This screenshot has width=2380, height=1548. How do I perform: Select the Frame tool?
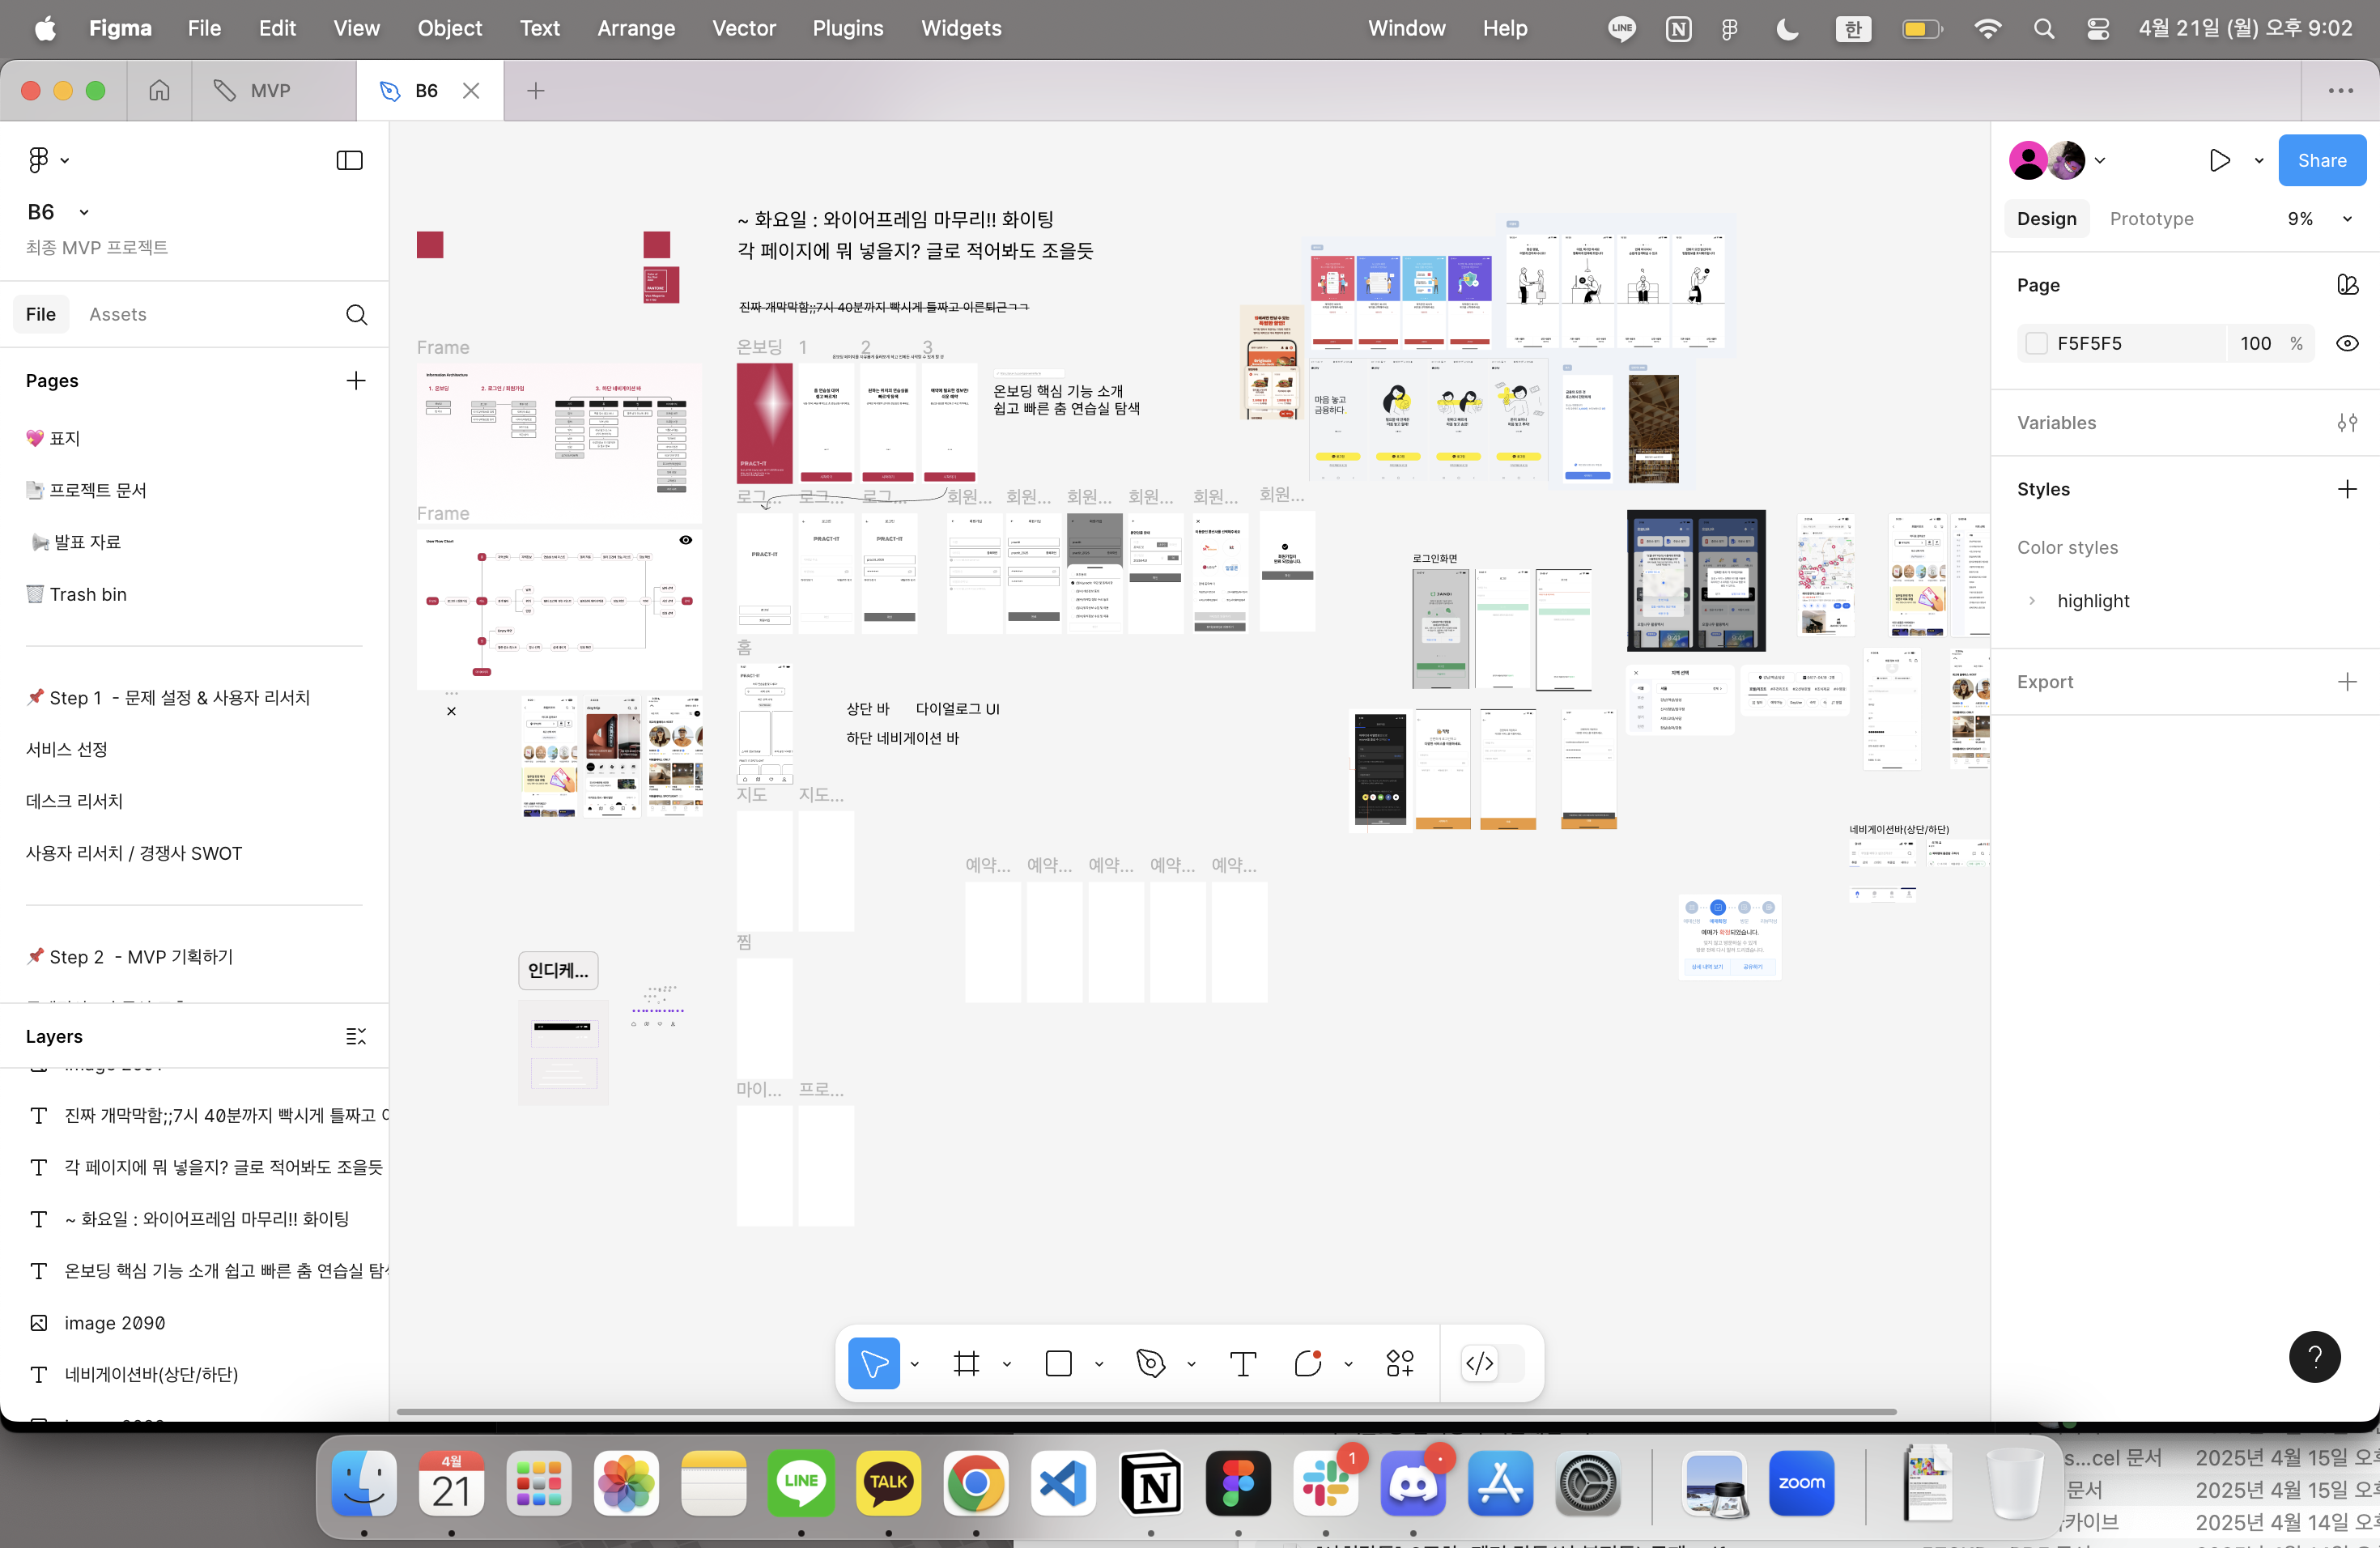tap(966, 1363)
